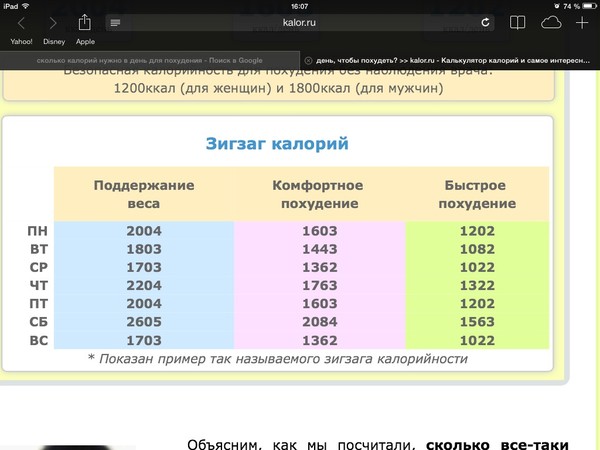Select the Поддержание веса column header
The height and width of the screenshot is (450, 600).
pyautogui.click(x=144, y=194)
